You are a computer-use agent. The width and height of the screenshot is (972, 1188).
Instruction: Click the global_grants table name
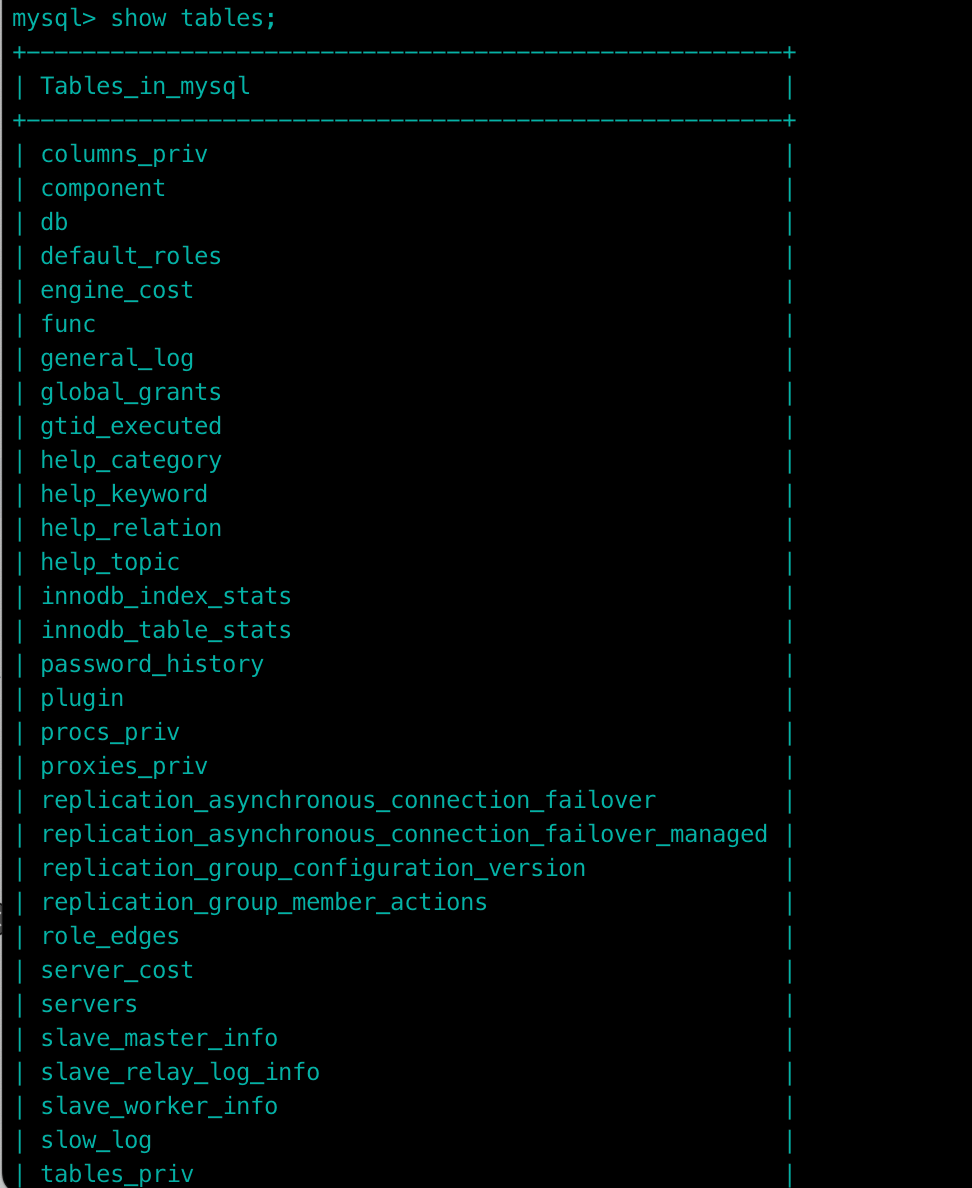(131, 392)
